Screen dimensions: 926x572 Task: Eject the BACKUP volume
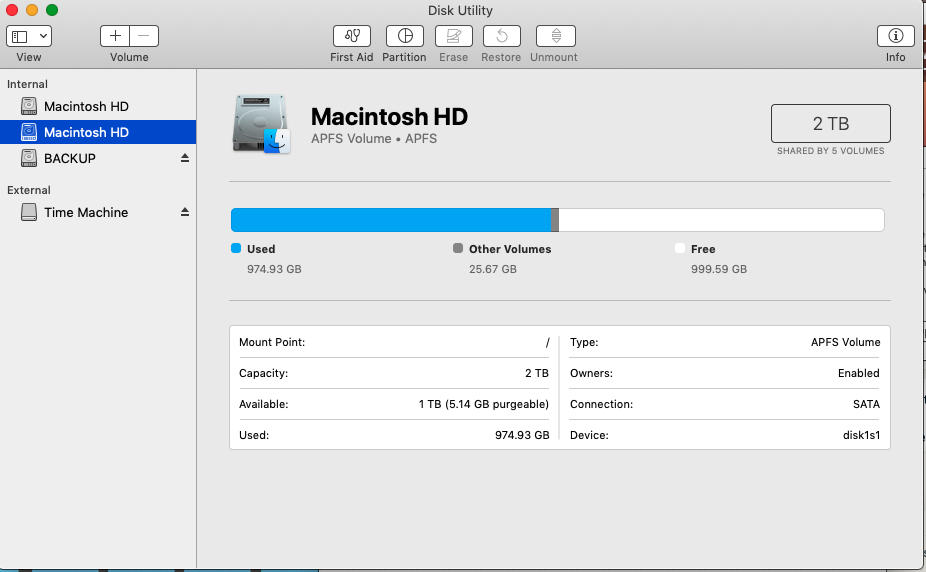(x=185, y=158)
